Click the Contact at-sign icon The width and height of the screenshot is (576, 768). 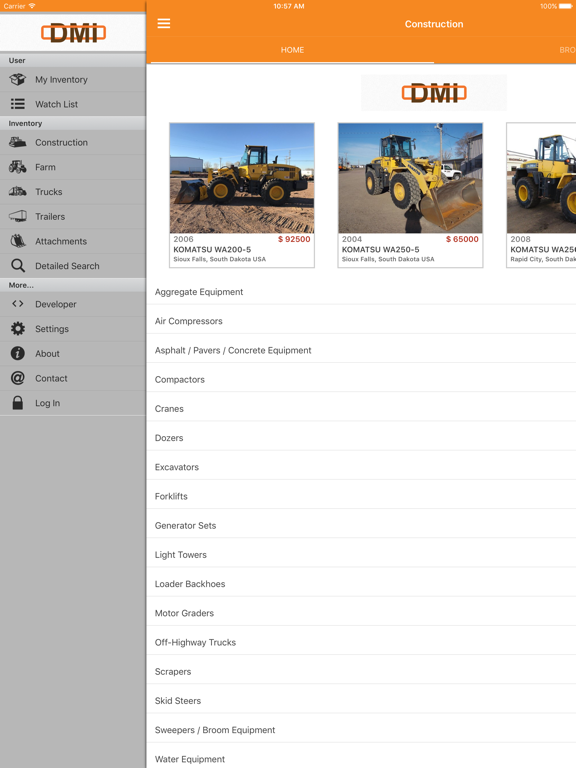[x=18, y=378]
